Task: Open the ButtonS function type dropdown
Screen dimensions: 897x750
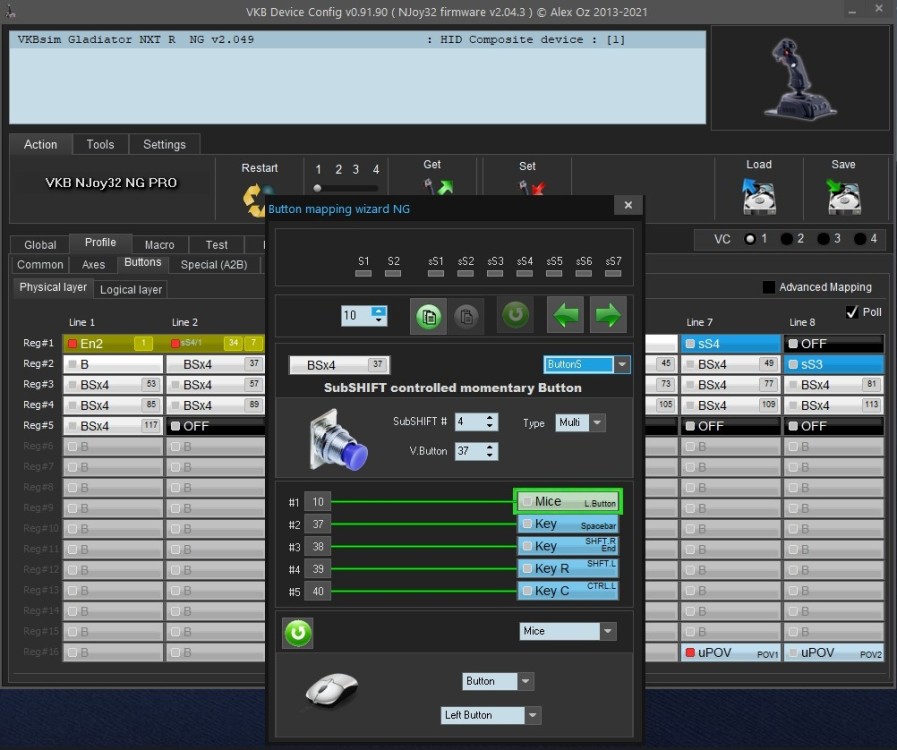Action: click(587, 365)
